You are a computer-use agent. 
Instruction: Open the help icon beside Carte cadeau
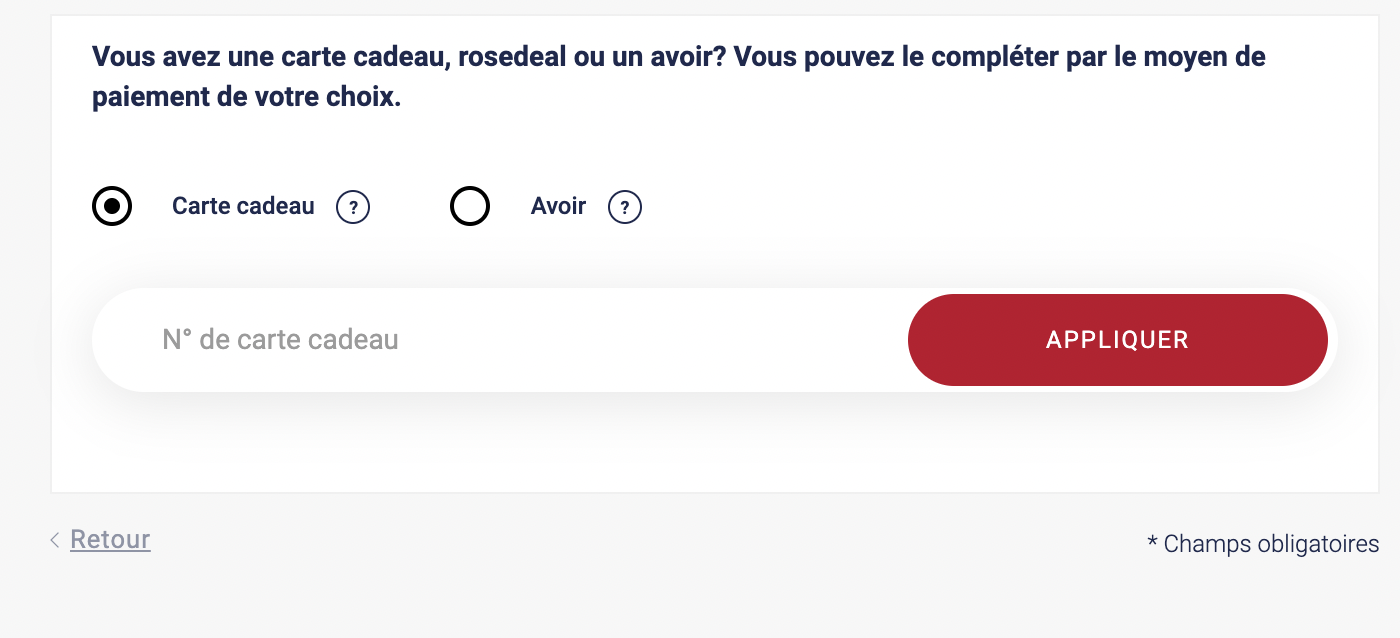pos(353,208)
